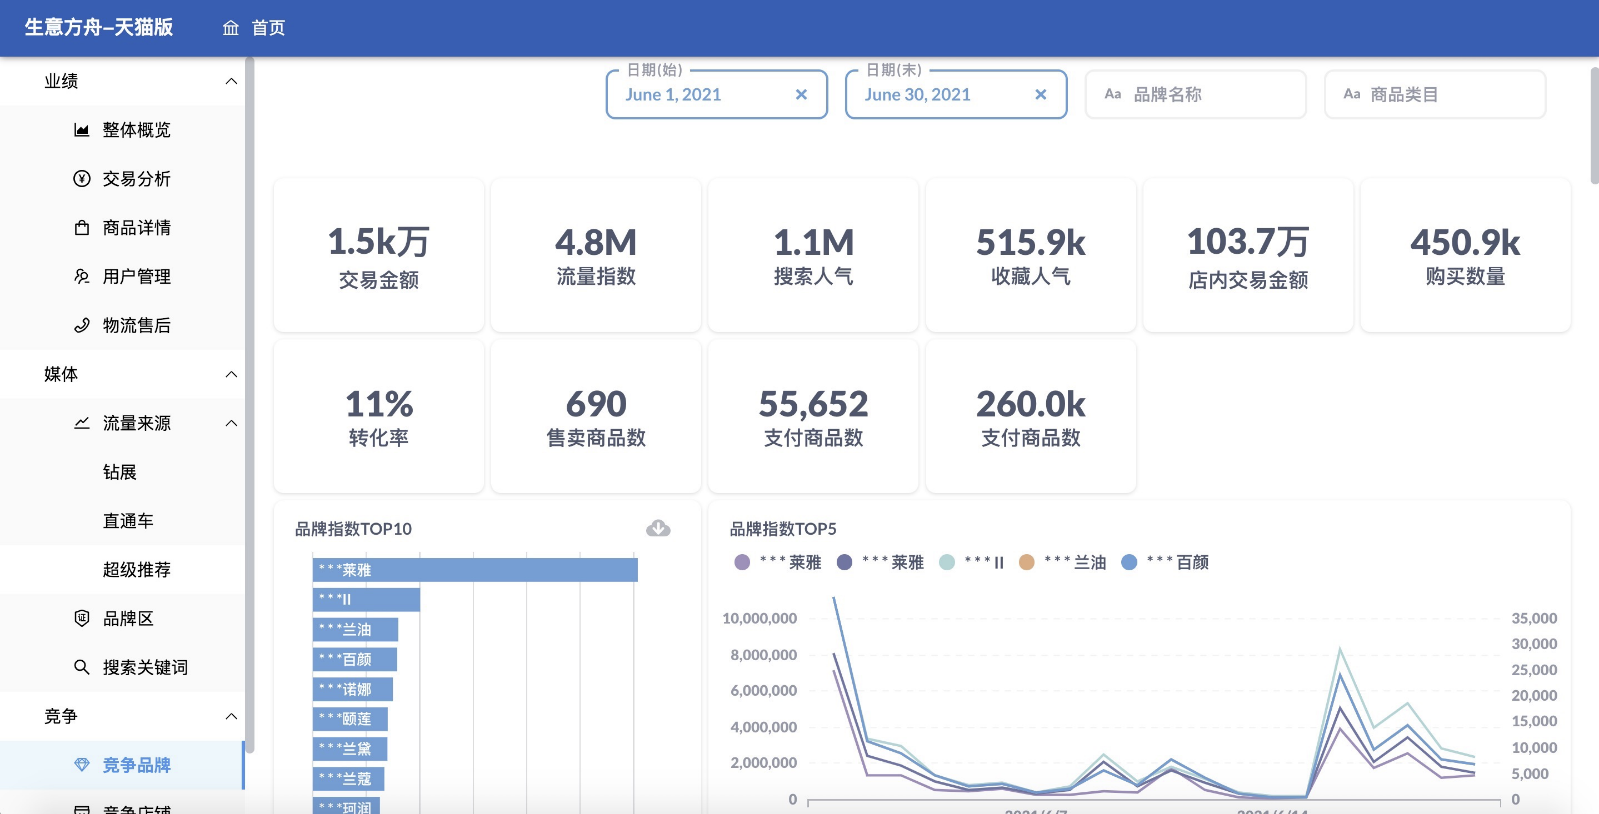Viewport: 1599px width, 814px height.
Task: Click the 店内交易金额 103.7万 card
Action: coord(1248,255)
